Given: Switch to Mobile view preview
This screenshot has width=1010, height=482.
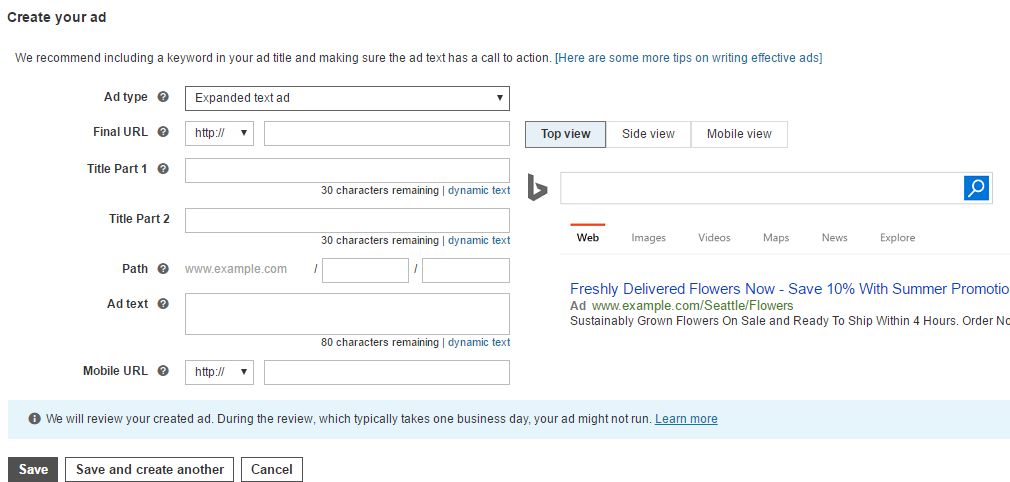Looking at the screenshot, I should coord(739,134).
